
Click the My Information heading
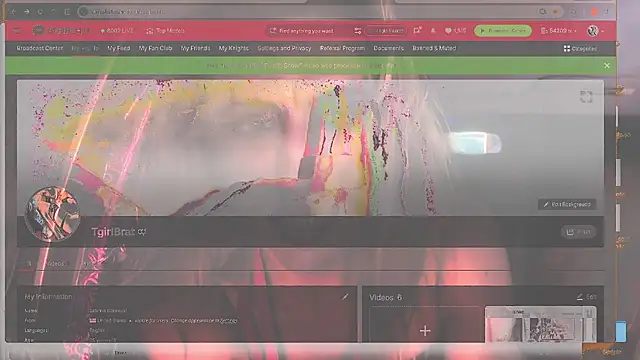[48, 297]
